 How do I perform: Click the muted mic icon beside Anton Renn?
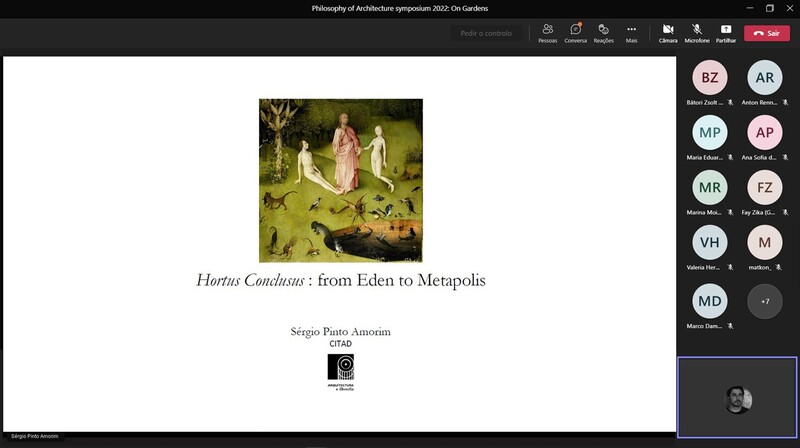(786, 103)
